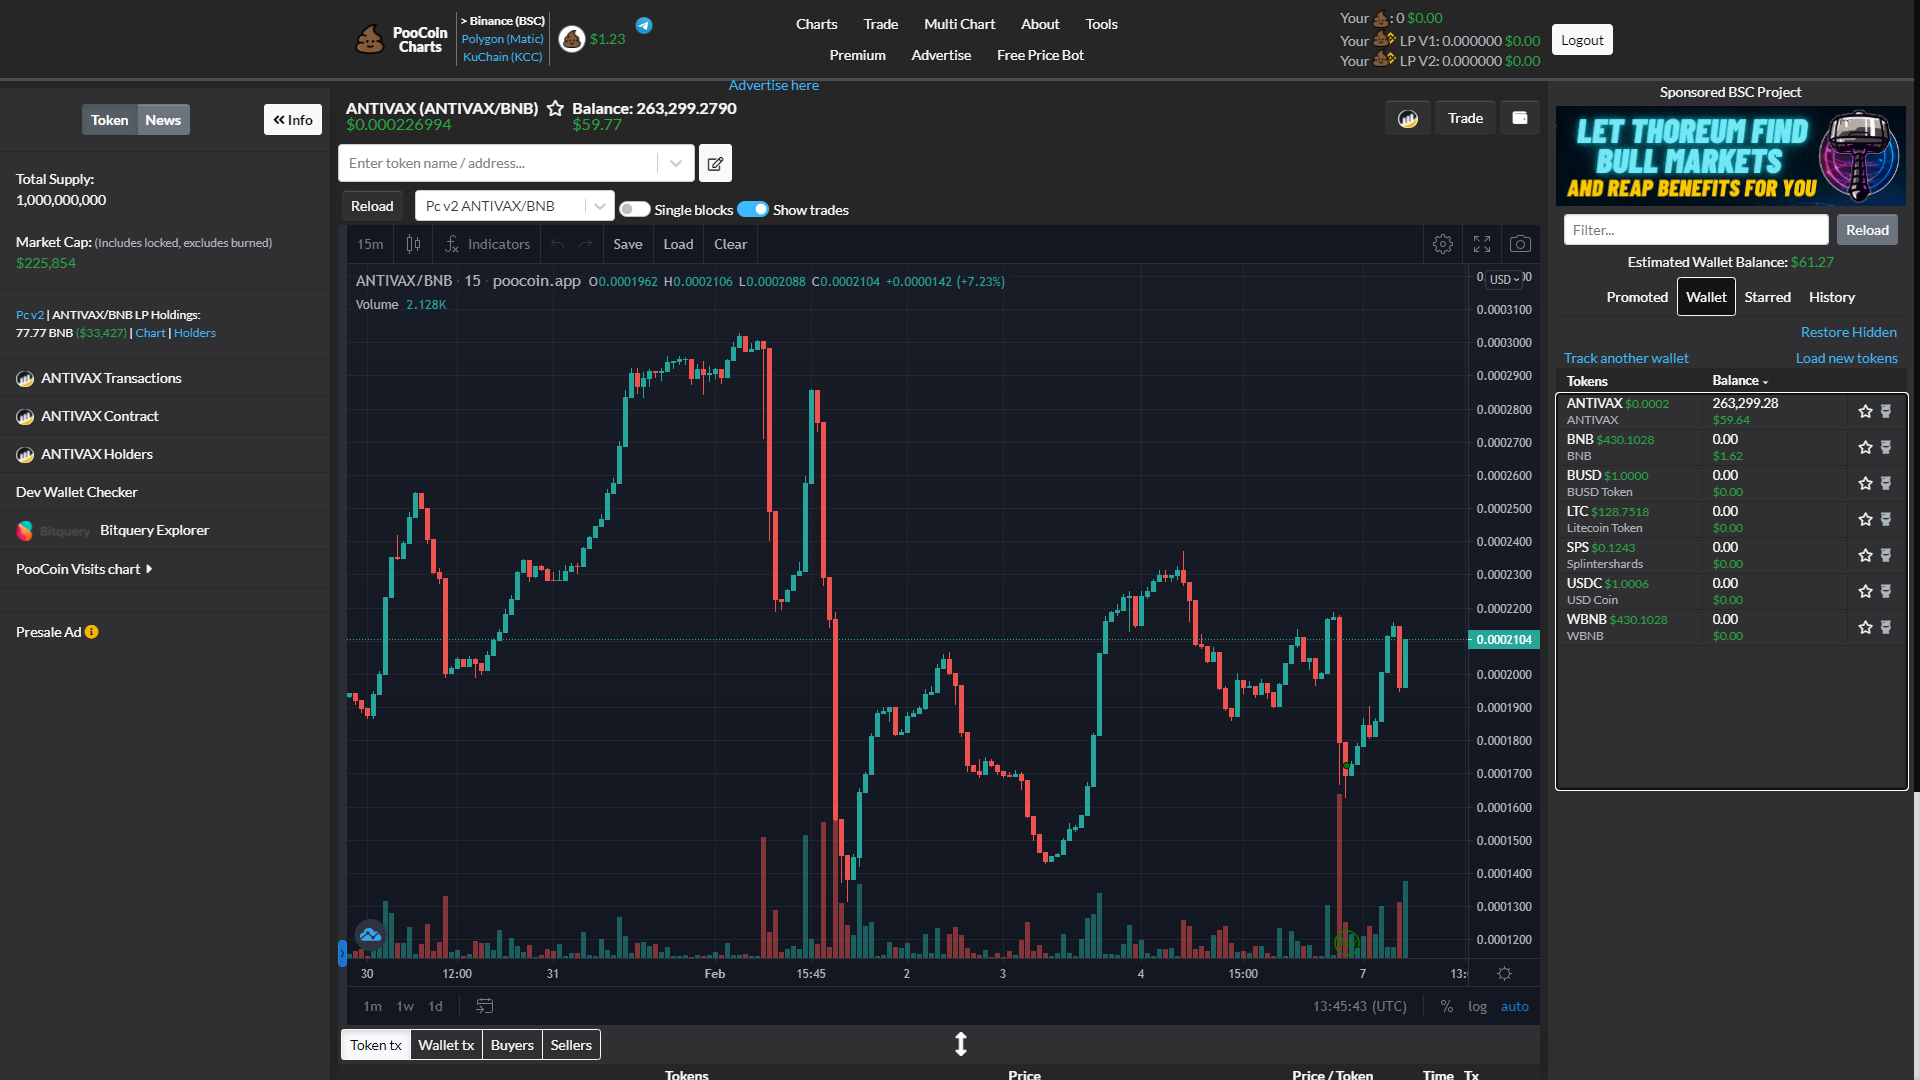
Task: Toggle percent scale mode
Action: (x=1446, y=1006)
